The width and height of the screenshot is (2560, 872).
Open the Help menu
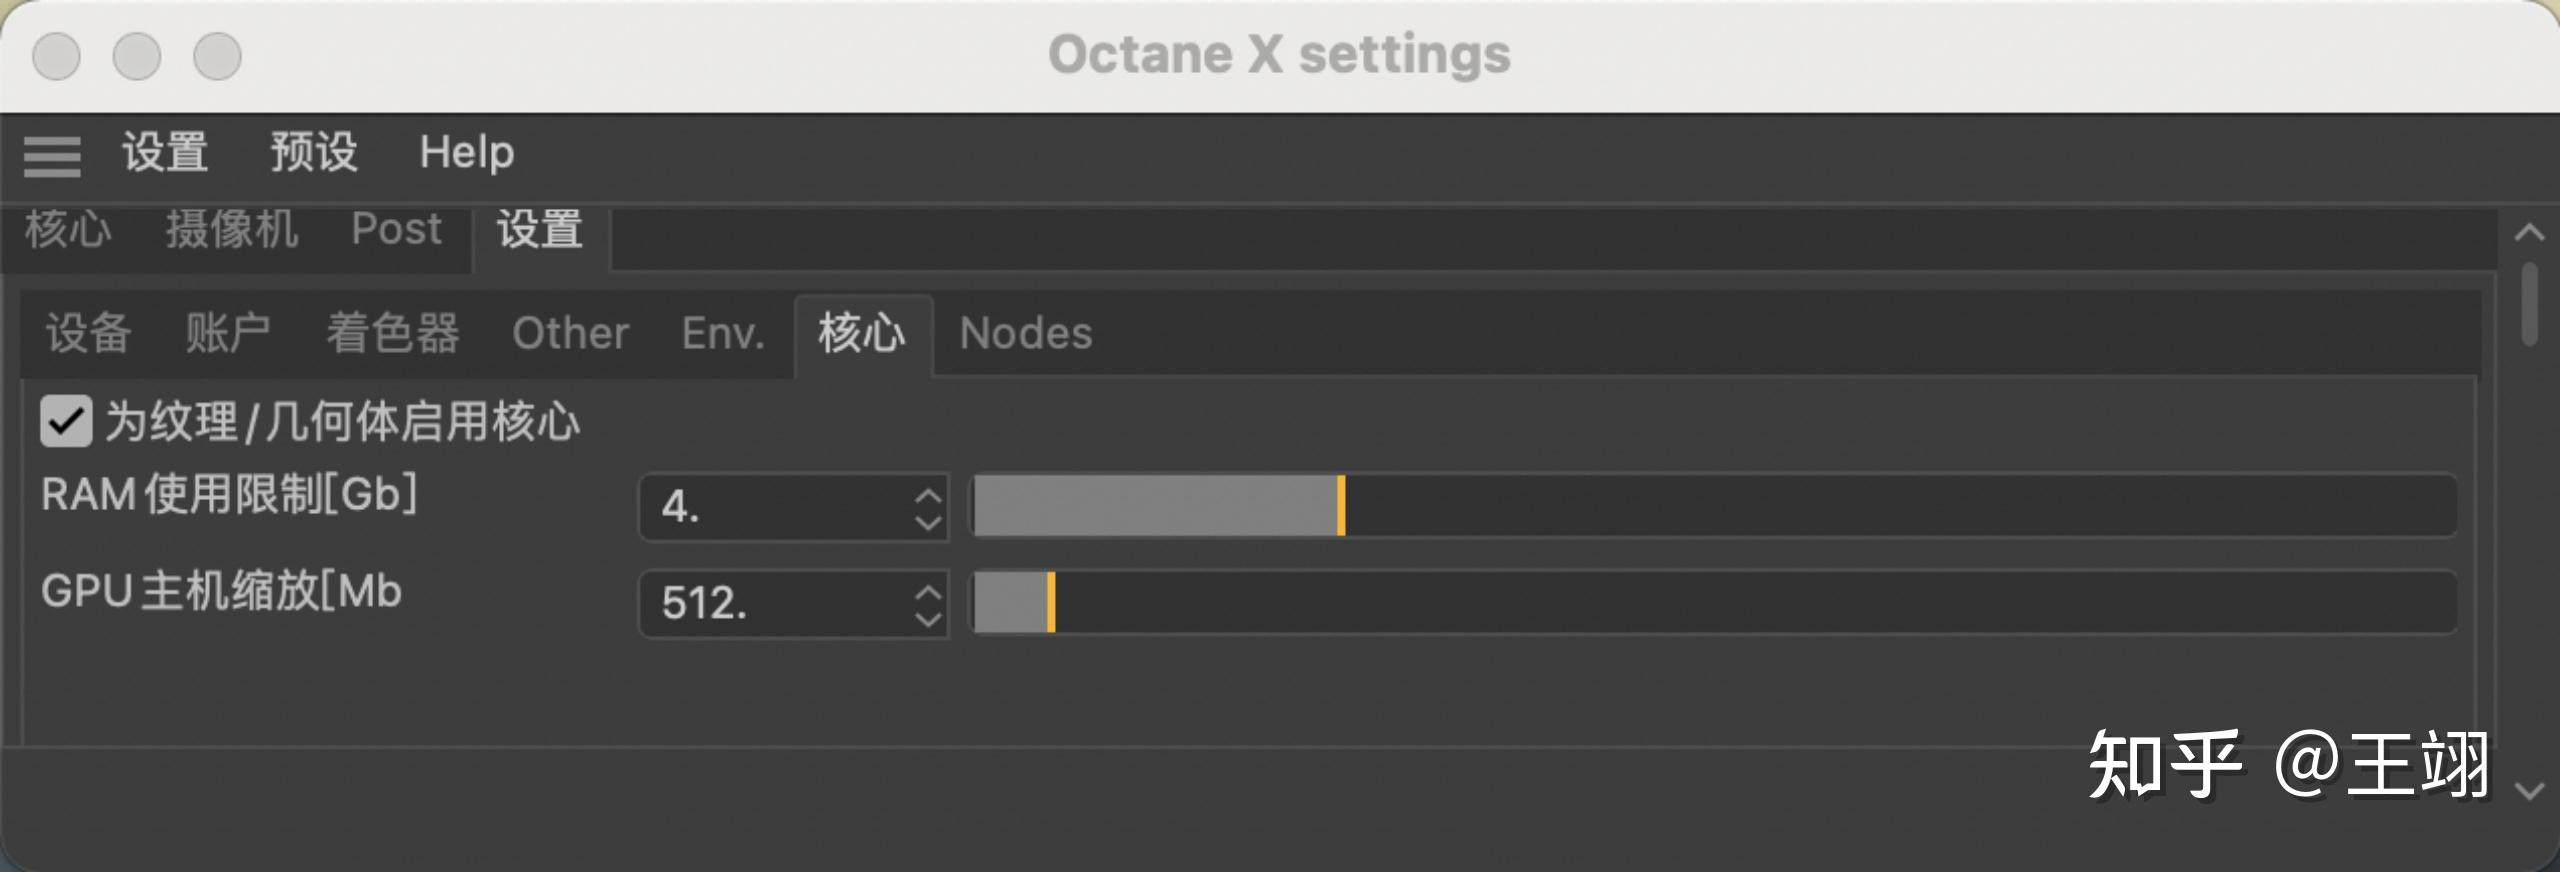466,153
